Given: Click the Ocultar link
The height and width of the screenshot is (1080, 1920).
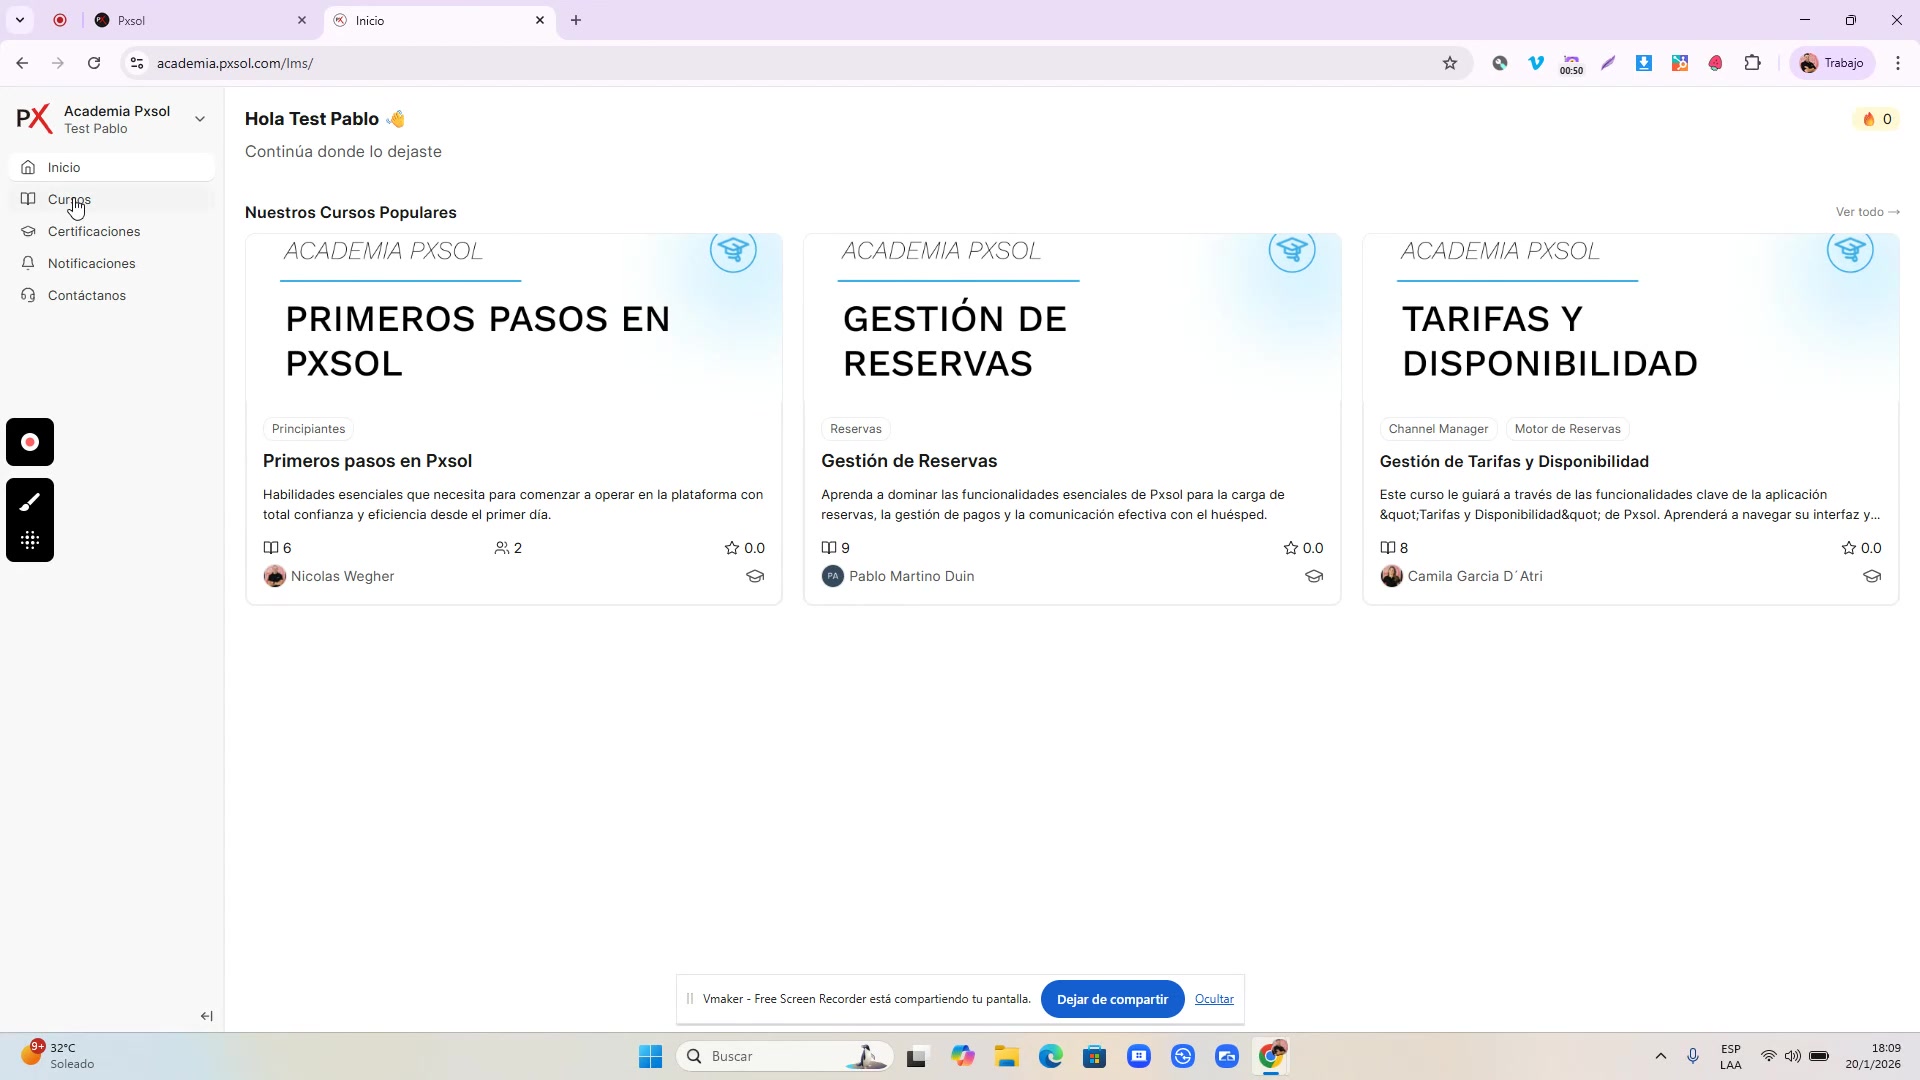Looking at the screenshot, I should pyautogui.click(x=1214, y=999).
